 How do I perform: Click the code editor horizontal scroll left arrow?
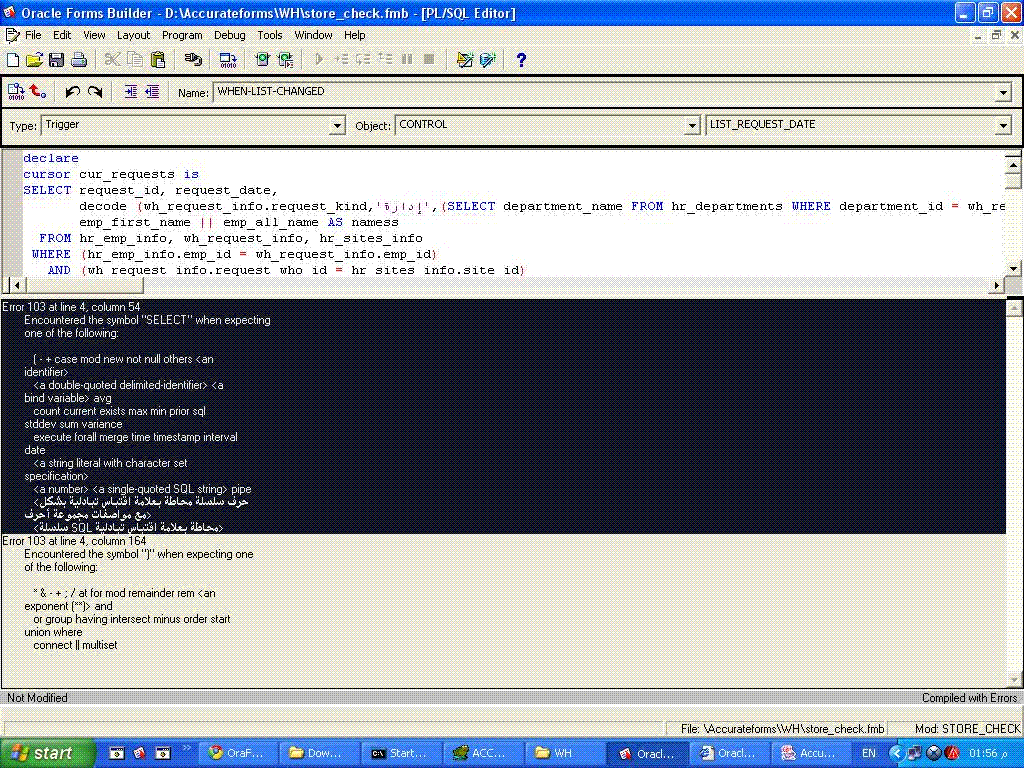(x=16, y=285)
